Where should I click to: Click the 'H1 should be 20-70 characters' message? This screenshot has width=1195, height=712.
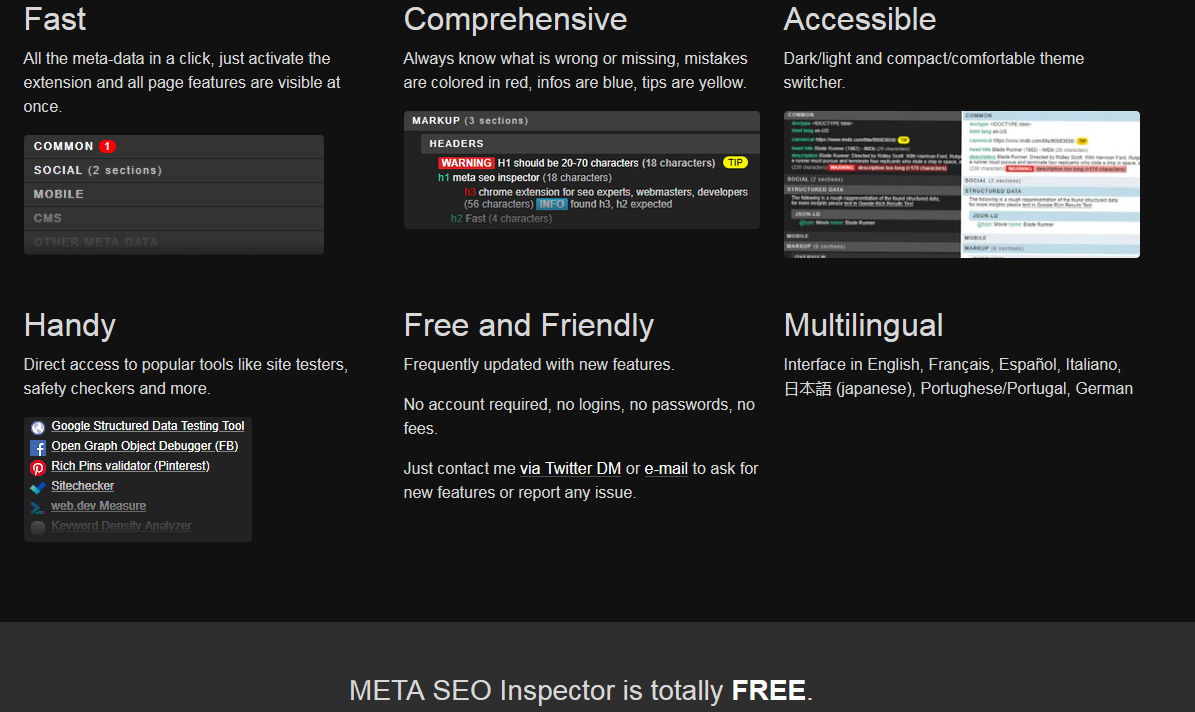[607, 163]
